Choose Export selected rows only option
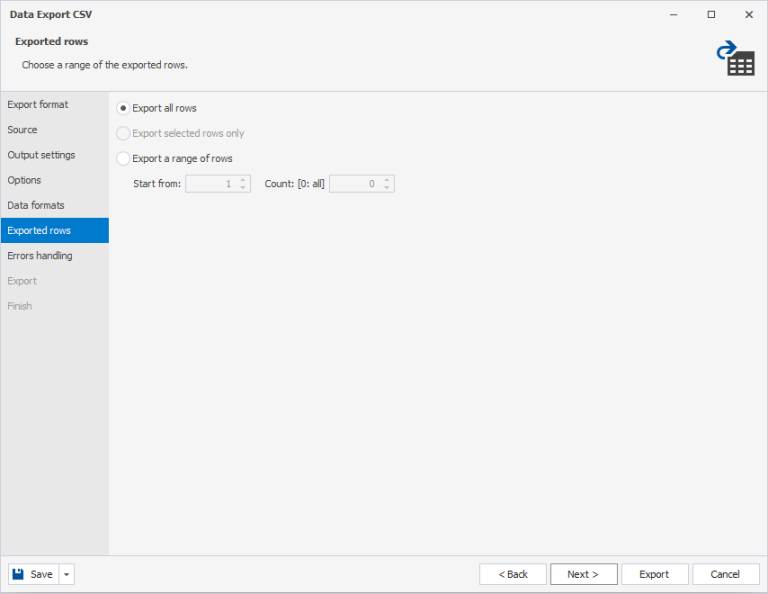The image size is (768, 594). point(124,133)
